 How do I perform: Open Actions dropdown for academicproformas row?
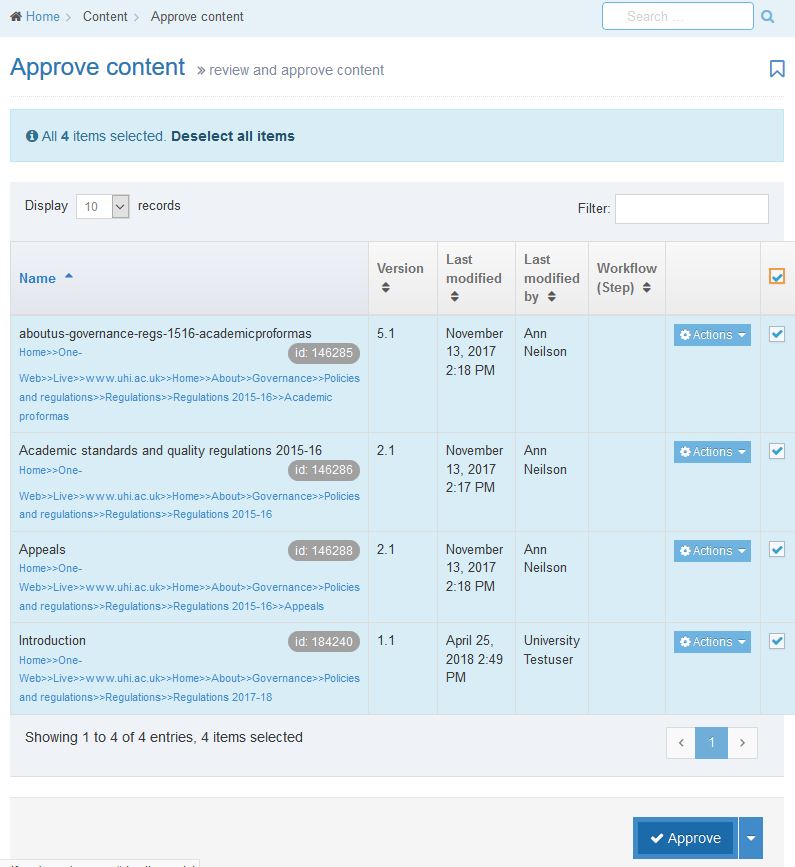point(712,335)
